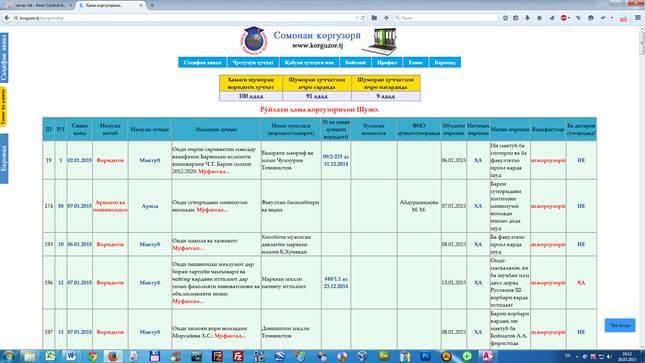Bookmark this page with the star icon
Image resolution: width=645 pixels, height=363 pixels.
coord(506,18)
